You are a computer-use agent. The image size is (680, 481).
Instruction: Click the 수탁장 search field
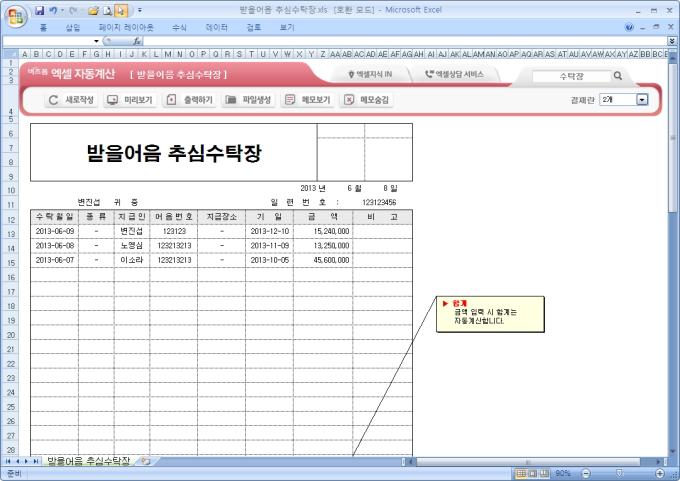571,76
